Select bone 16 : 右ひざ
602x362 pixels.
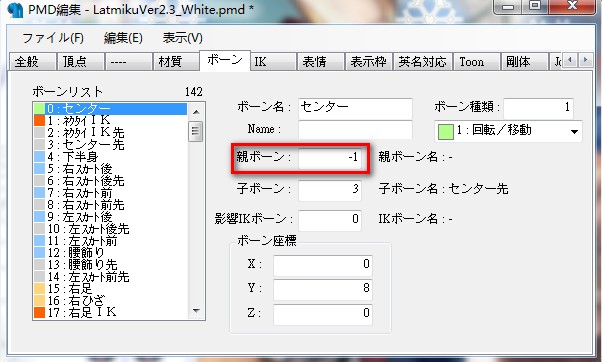(x=110, y=301)
